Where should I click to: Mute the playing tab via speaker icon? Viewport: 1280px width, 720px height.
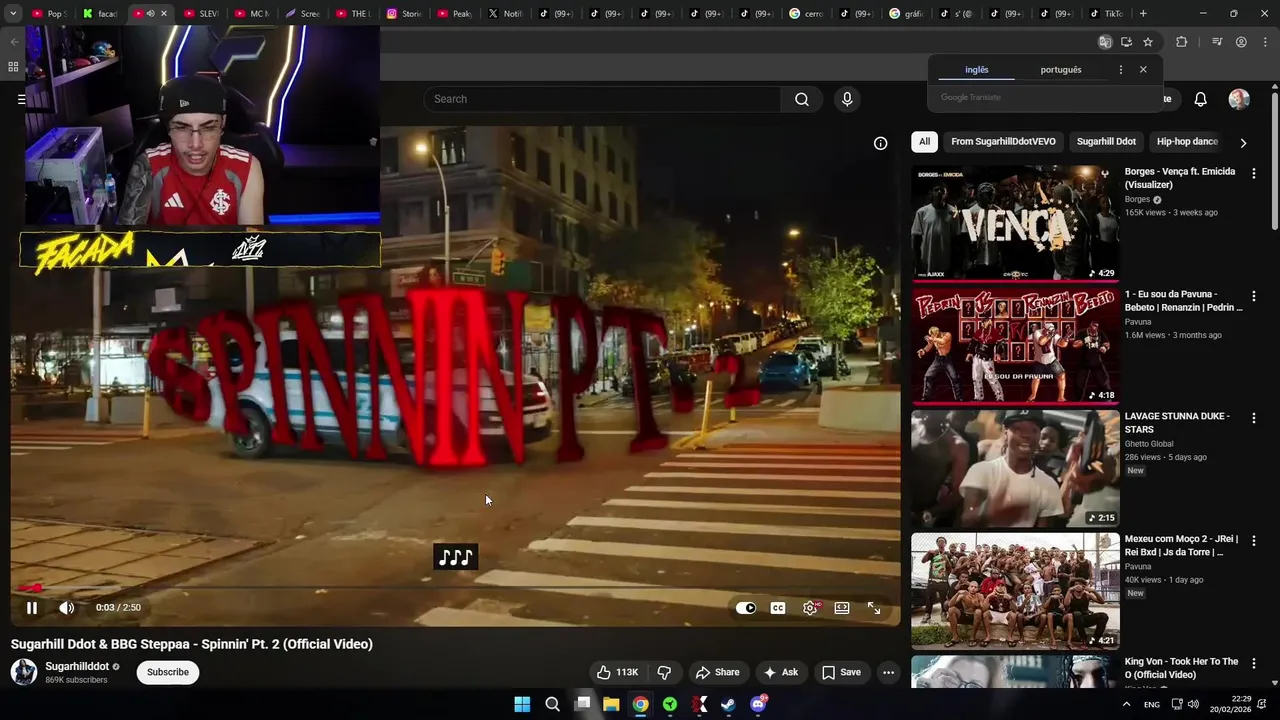(150, 14)
